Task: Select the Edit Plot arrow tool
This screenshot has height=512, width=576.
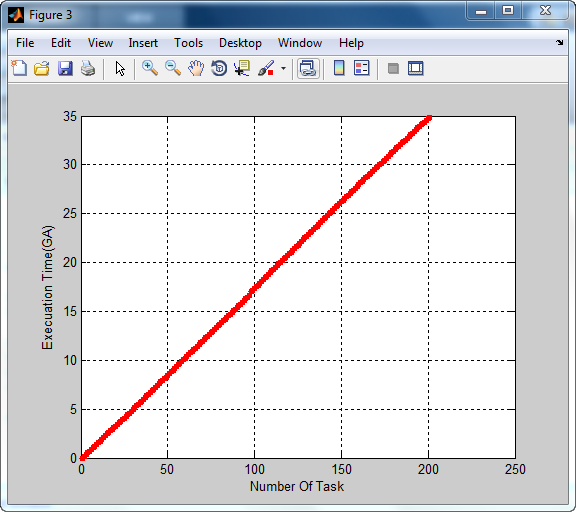Action: (x=120, y=68)
